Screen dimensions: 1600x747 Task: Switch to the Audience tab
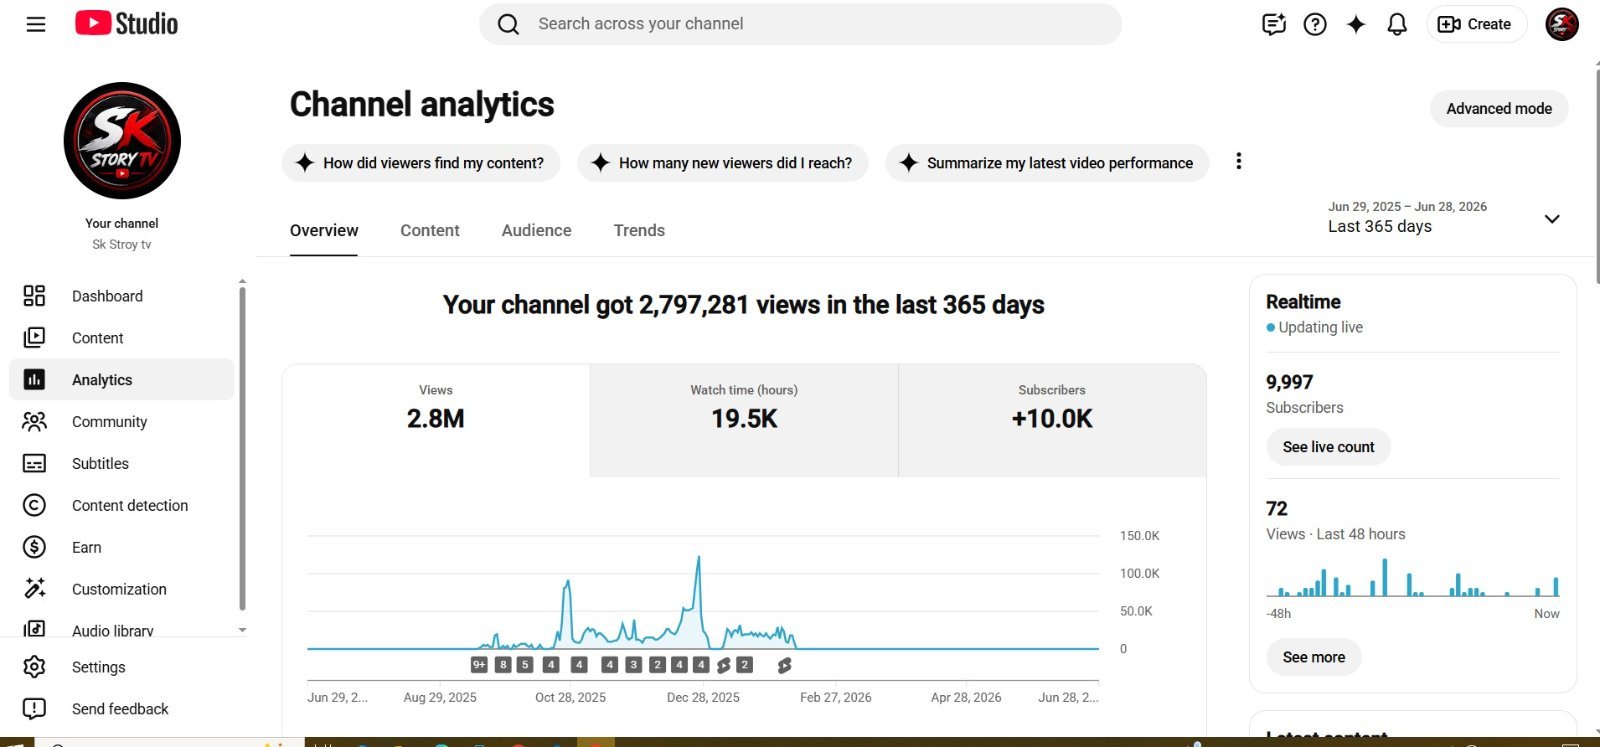tap(537, 230)
